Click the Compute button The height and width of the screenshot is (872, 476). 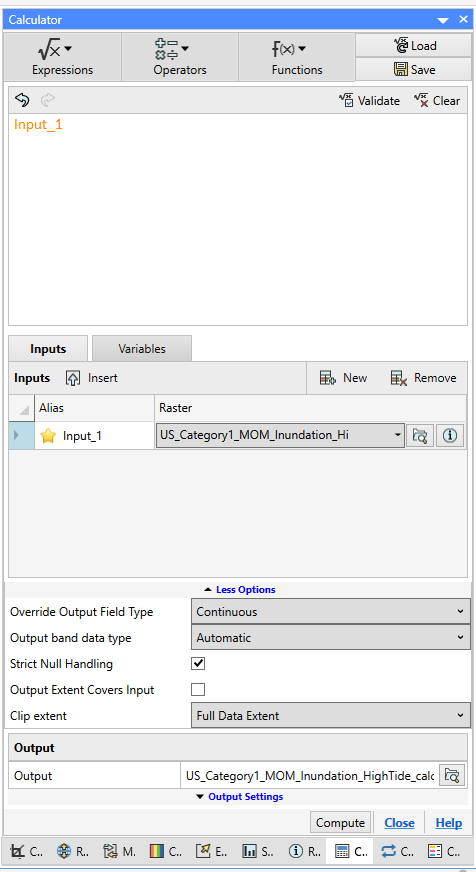[x=340, y=823]
